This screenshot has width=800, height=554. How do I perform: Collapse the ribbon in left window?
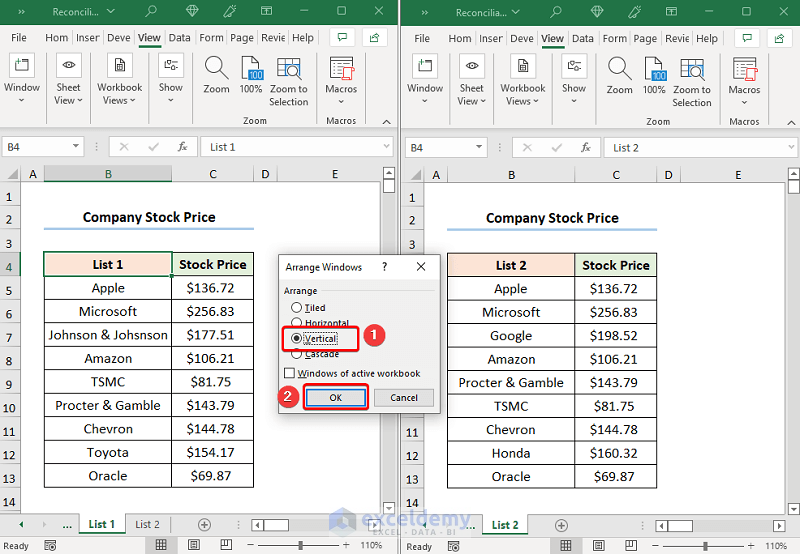point(386,121)
